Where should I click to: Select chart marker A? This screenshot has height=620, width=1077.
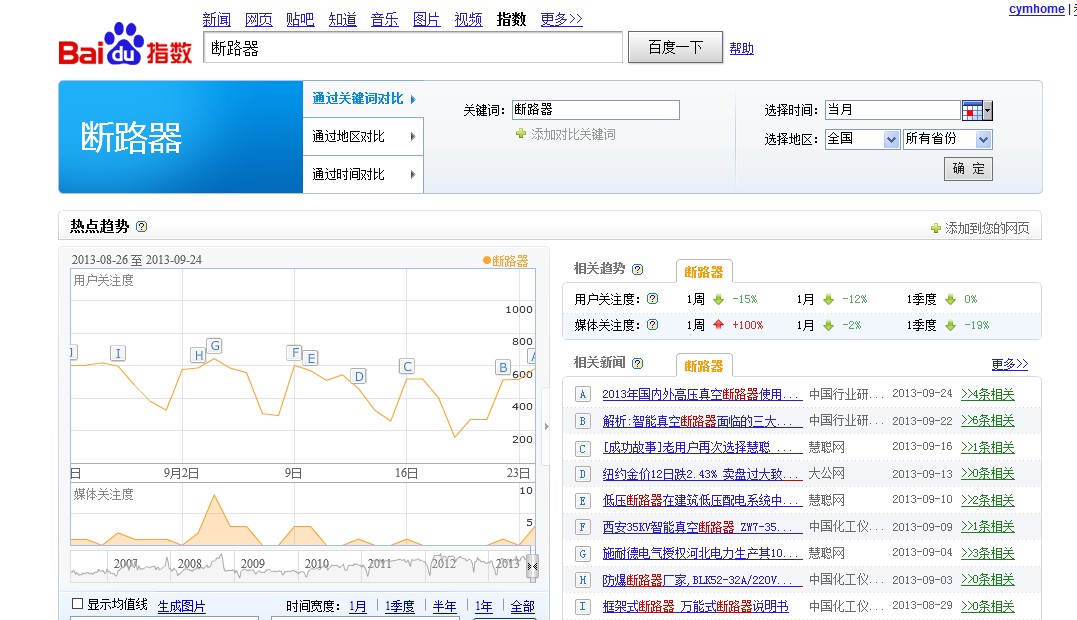pyautogui.click(x=531, y=356)
